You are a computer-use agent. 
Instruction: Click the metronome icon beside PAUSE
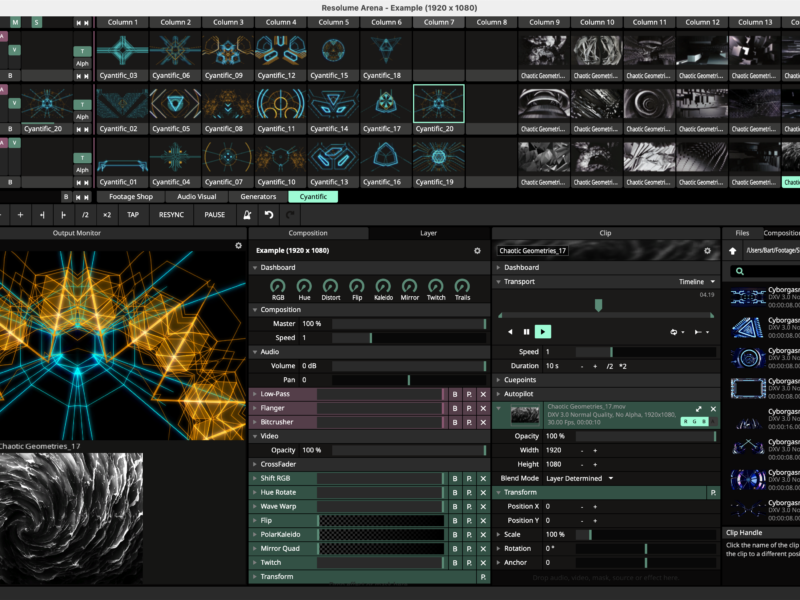click(x=246, y=215)
